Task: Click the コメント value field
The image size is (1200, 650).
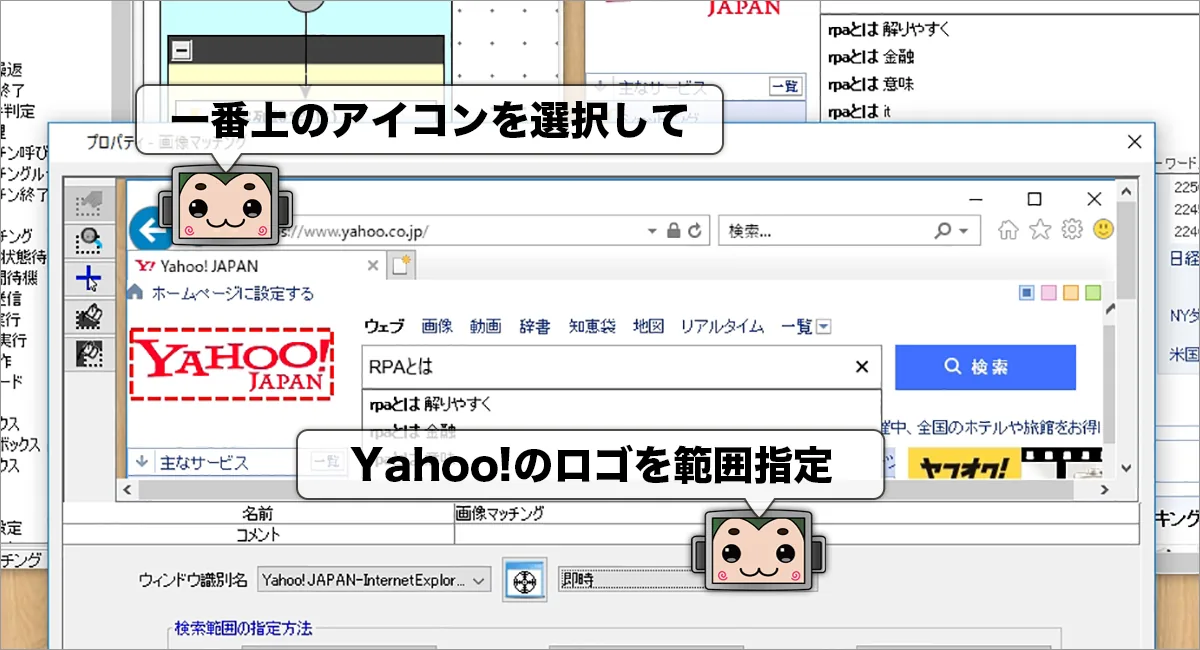Action: coord(797,534)
